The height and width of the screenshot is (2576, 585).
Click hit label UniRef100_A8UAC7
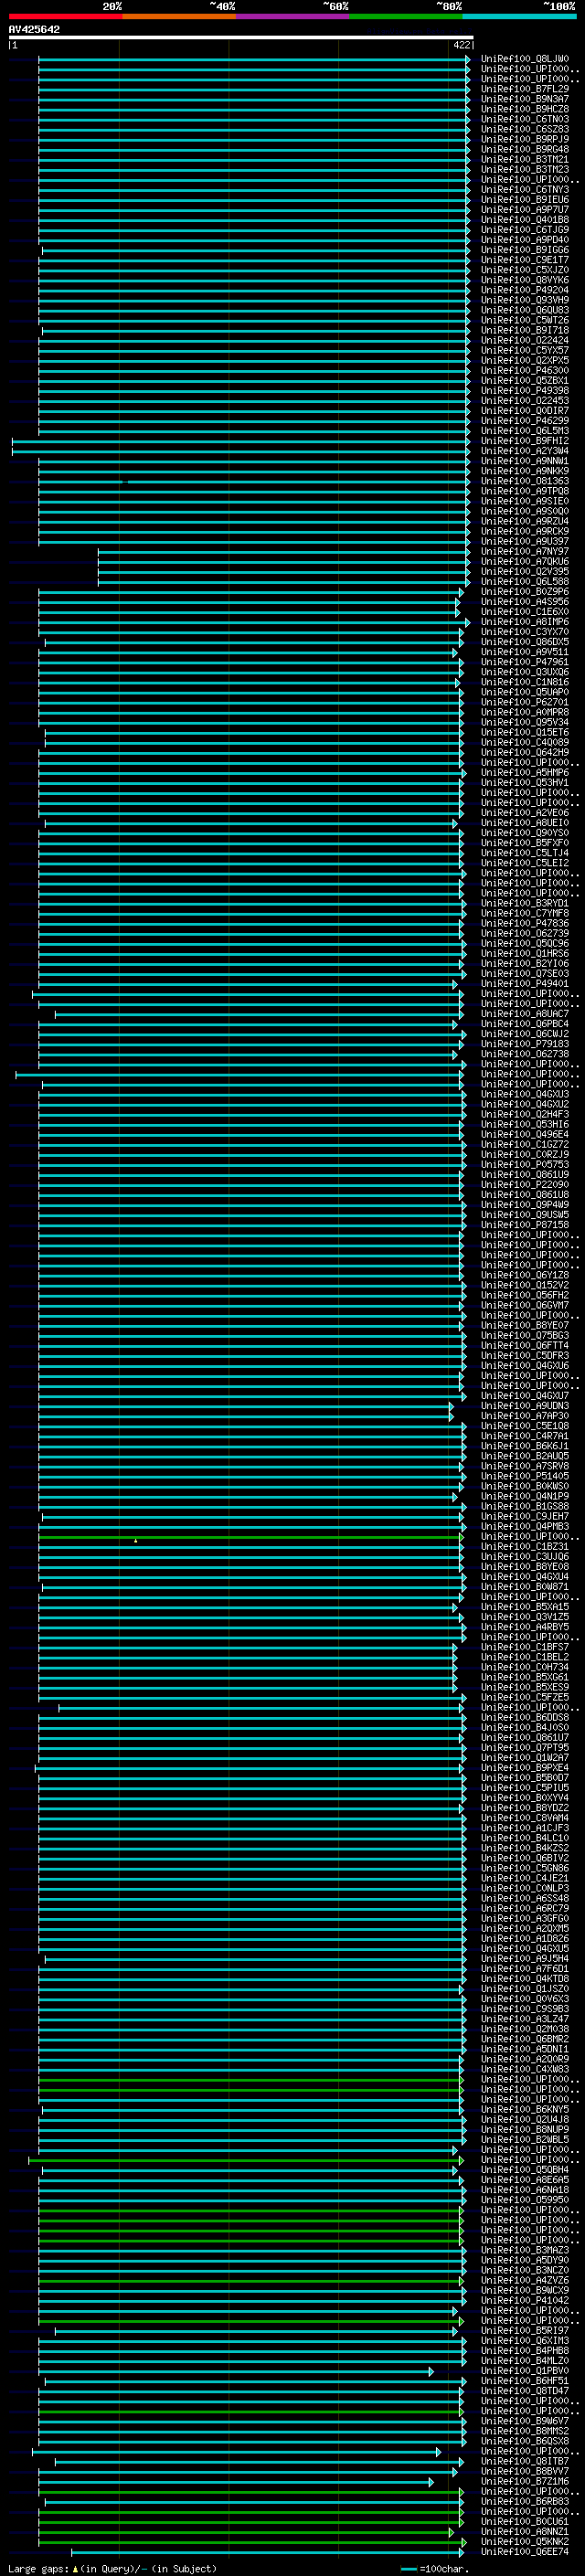pos(525,1014)
